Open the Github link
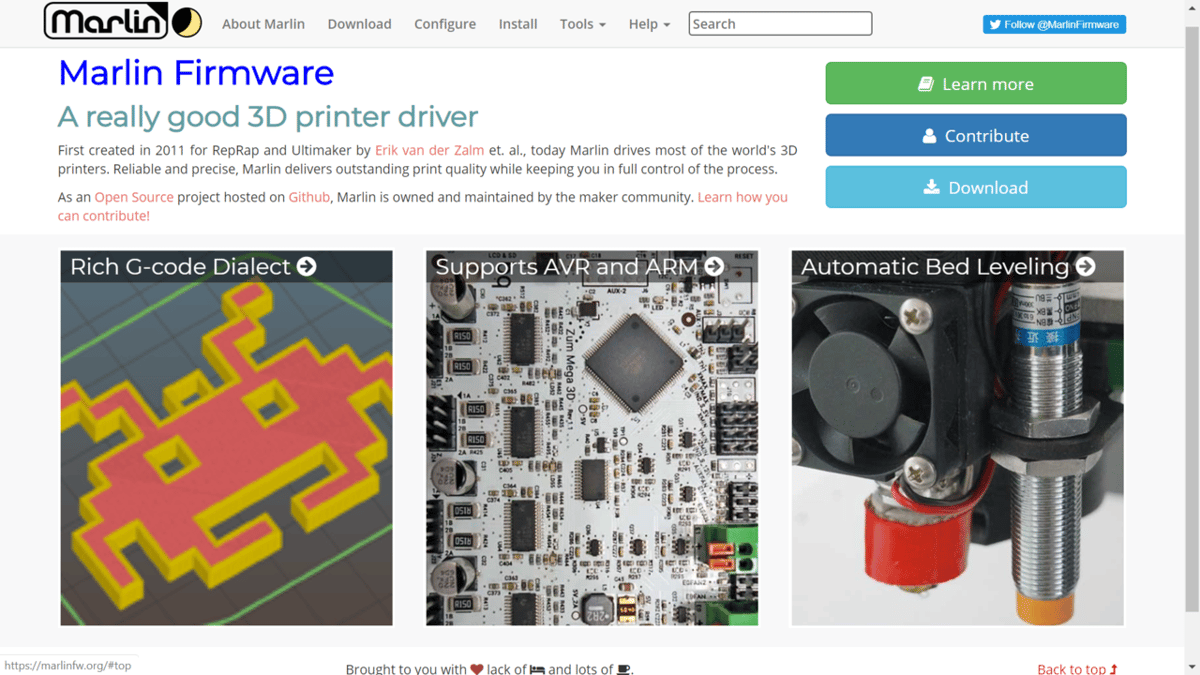The image size is (1200, 675). click(309, 197)
